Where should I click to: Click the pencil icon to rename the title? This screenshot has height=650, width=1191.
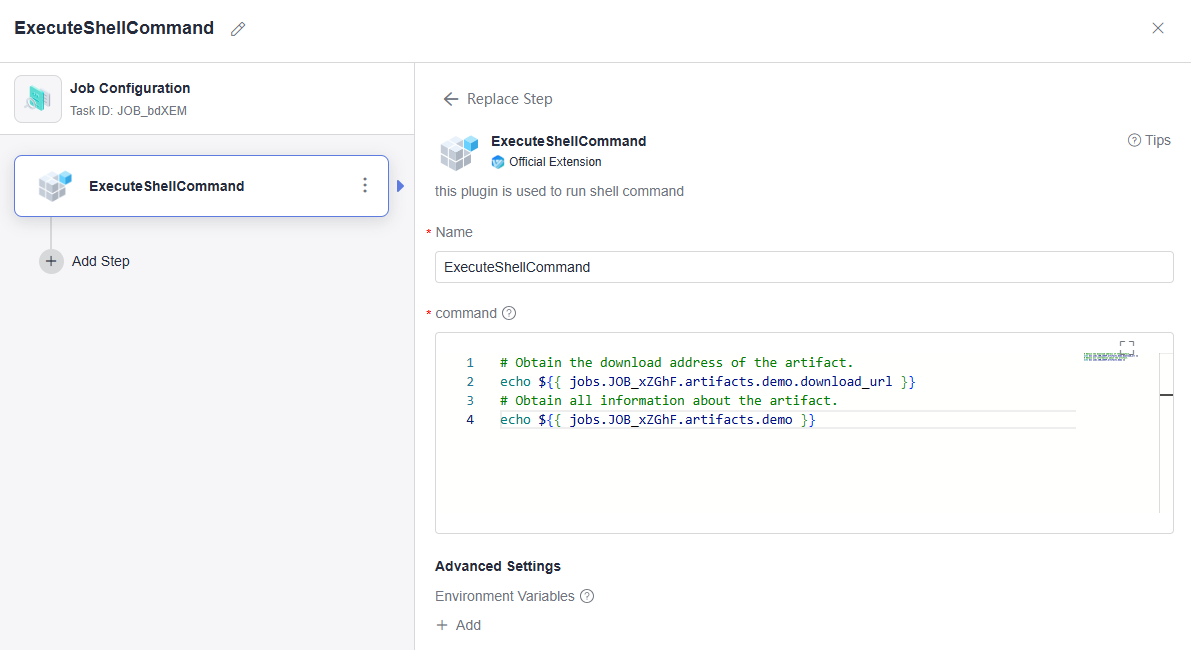238,29
